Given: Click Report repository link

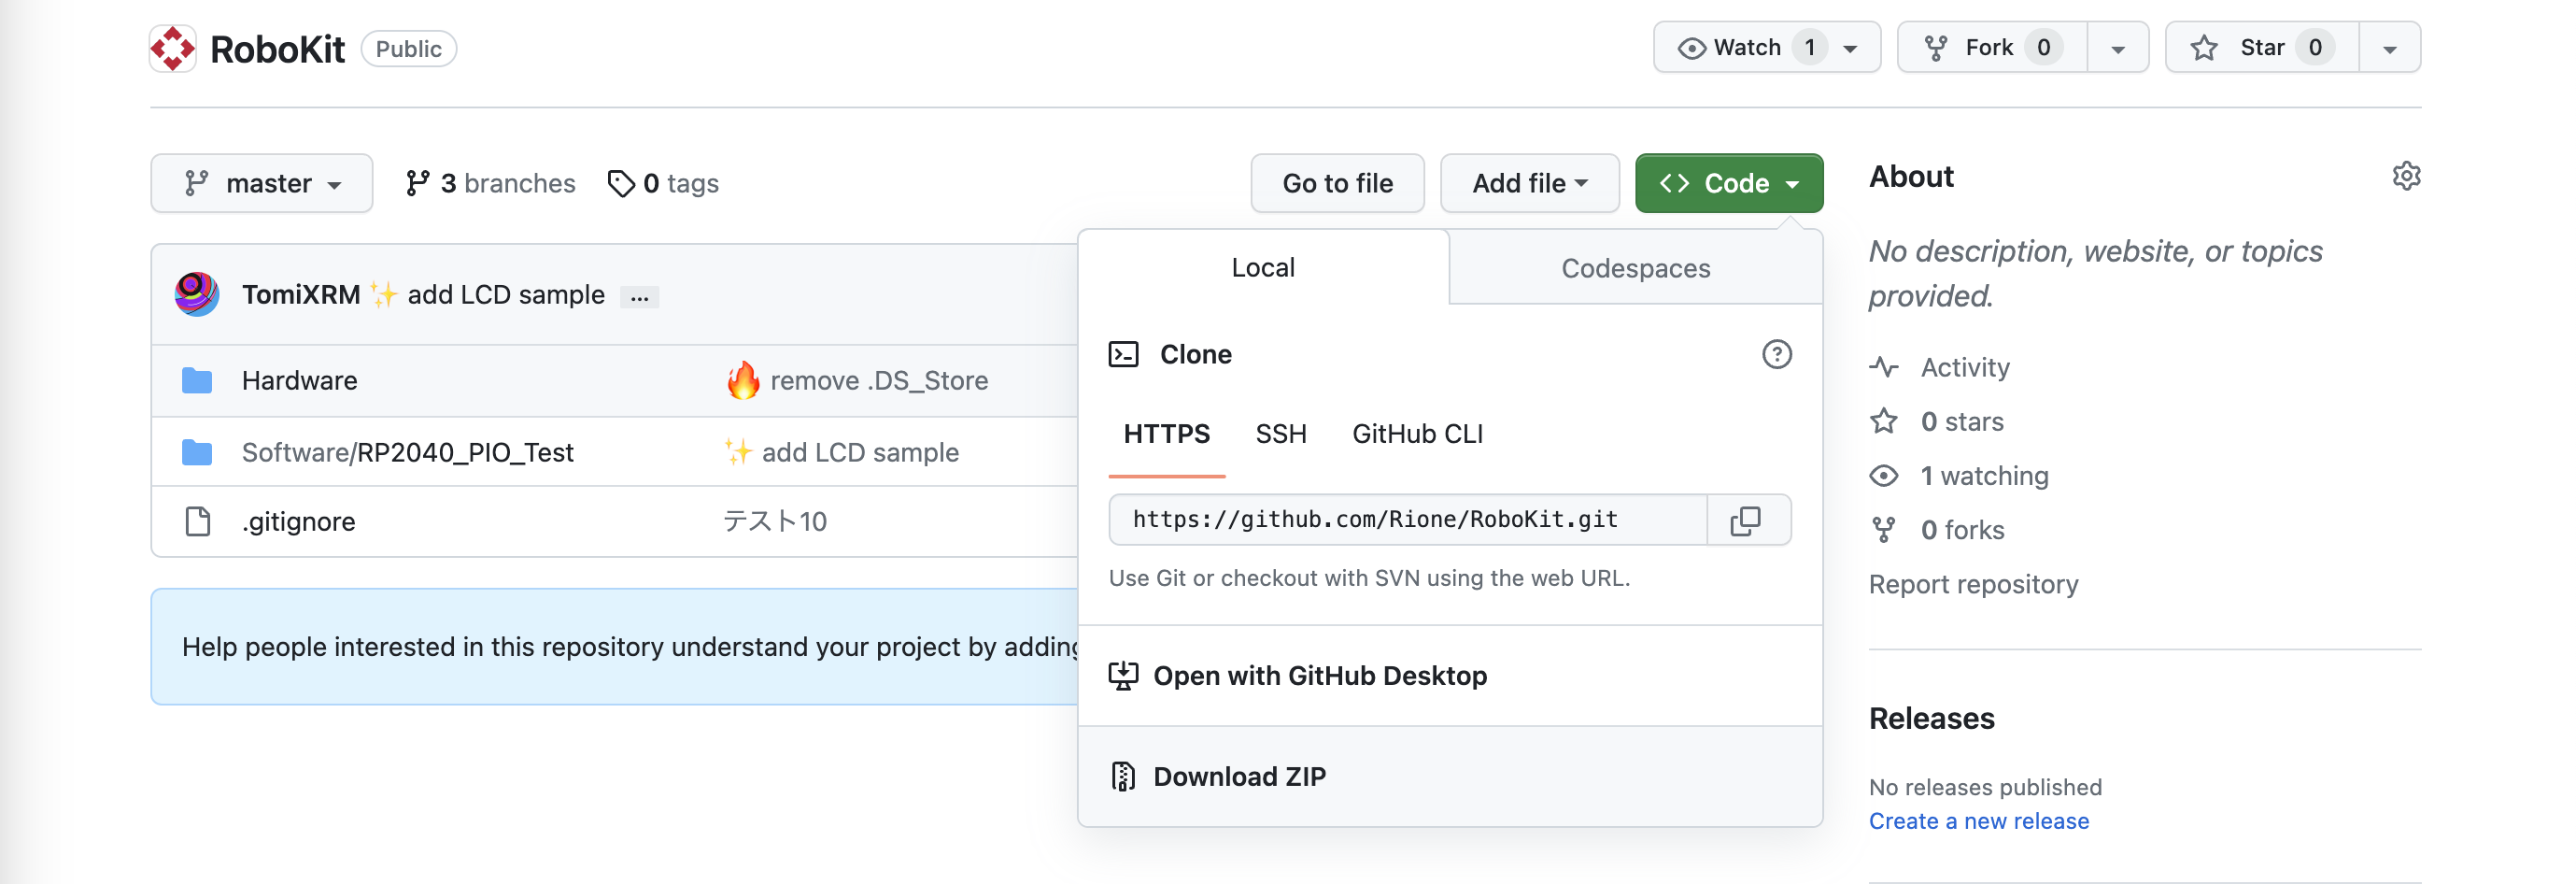Looking at the screenshot, I should (x=1973, y=584).
